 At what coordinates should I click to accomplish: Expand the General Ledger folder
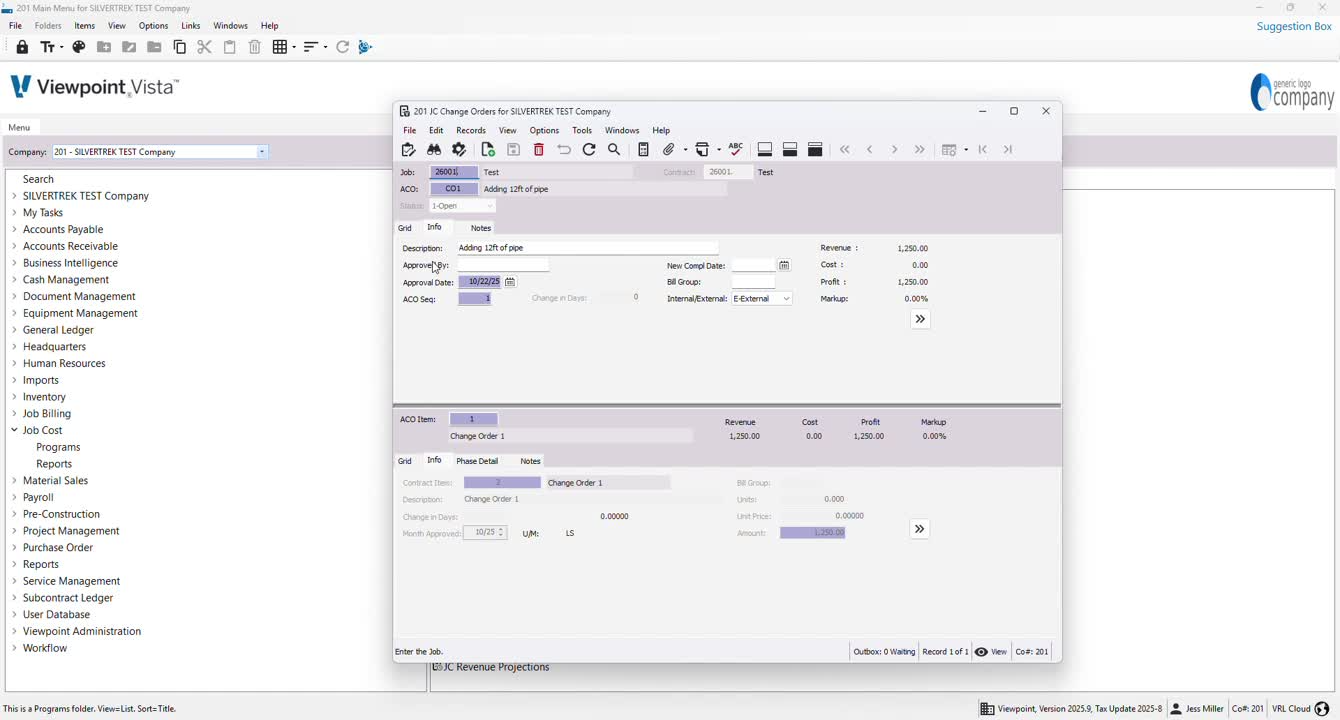tap(14, 330)
